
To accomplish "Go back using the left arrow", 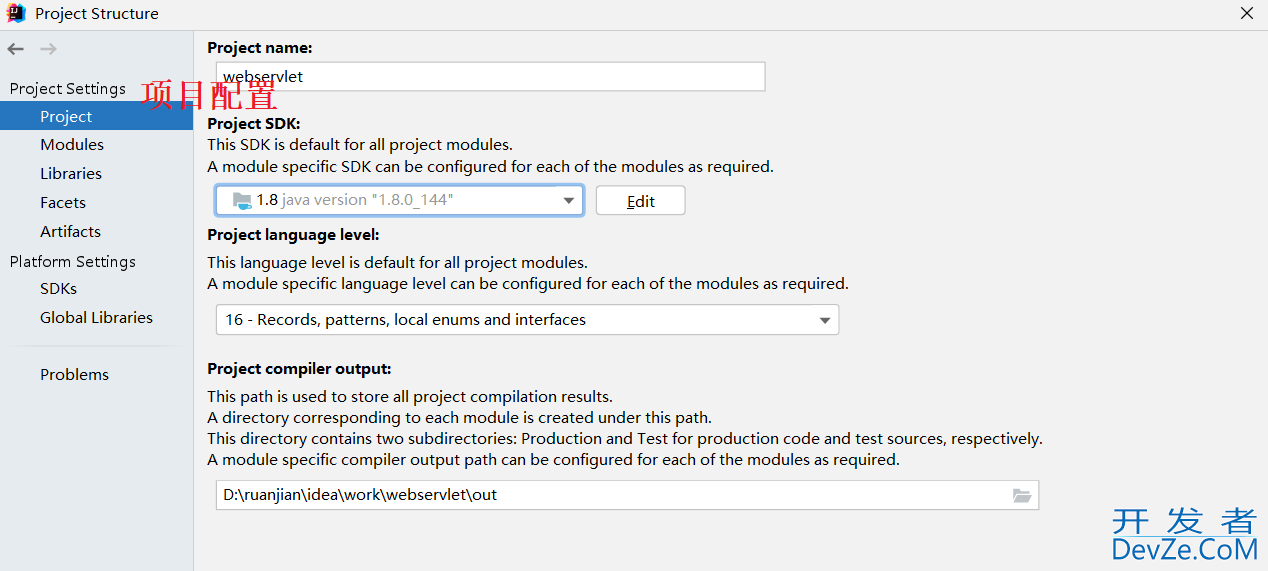I will point(15,49).
